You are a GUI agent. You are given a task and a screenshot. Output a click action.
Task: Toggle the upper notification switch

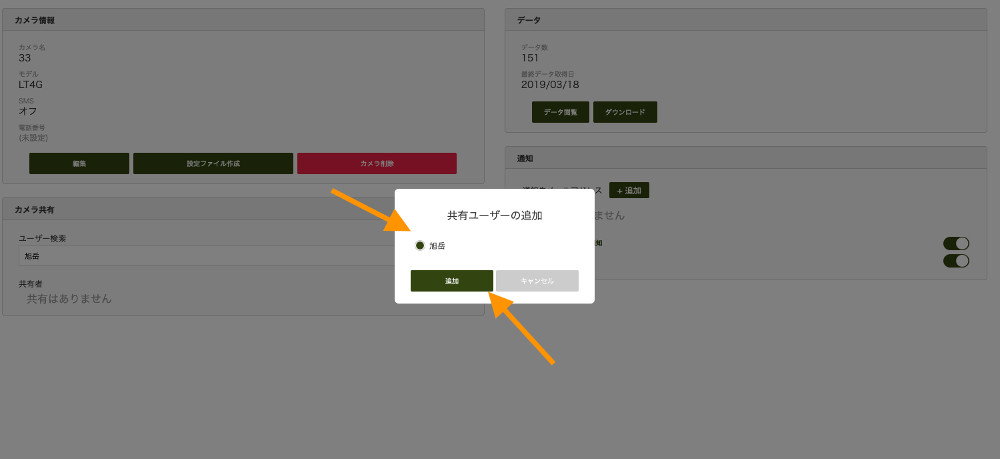pyautogui.click(x=956, y=243)
